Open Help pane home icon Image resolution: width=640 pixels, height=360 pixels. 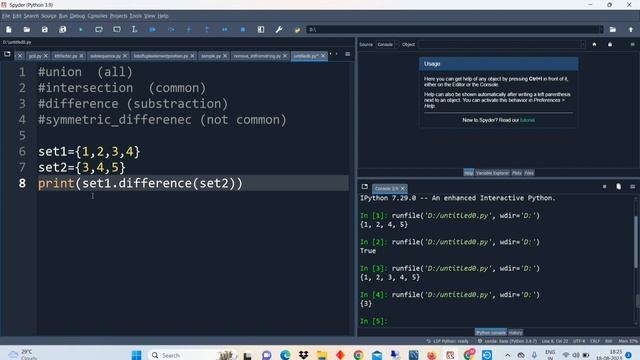coord(594,44)
